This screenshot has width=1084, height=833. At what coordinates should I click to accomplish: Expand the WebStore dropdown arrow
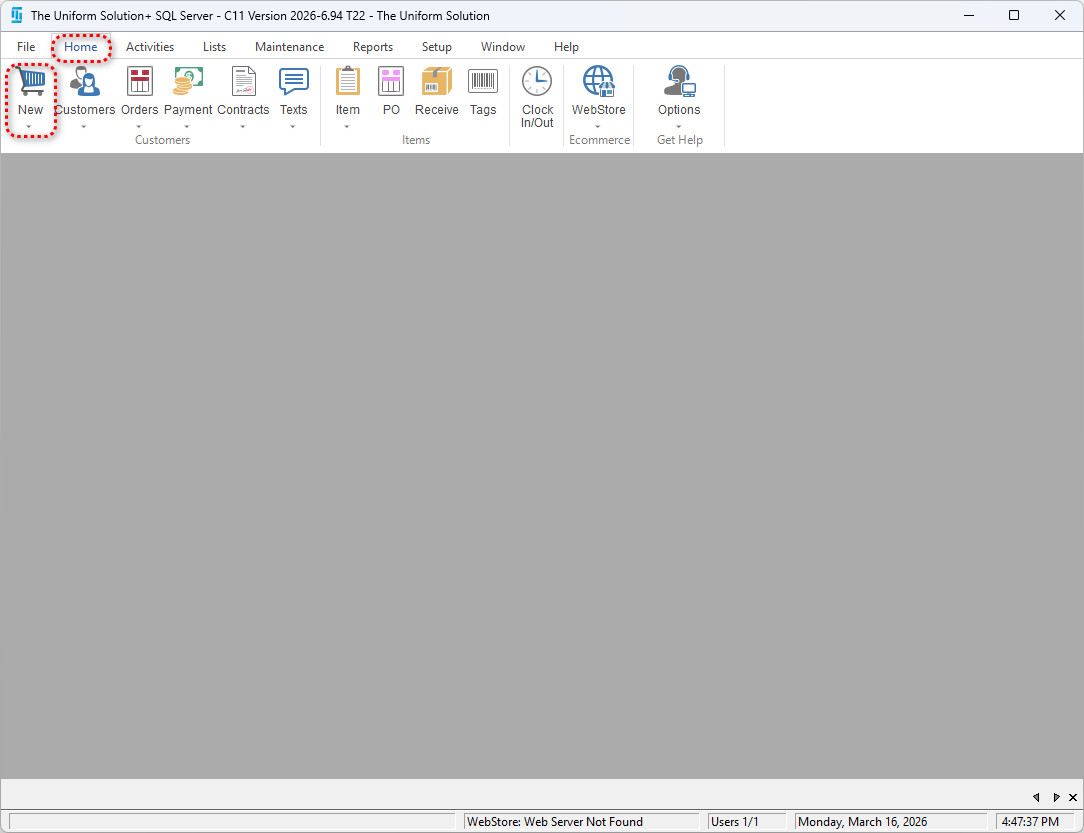tap(598, 127)
